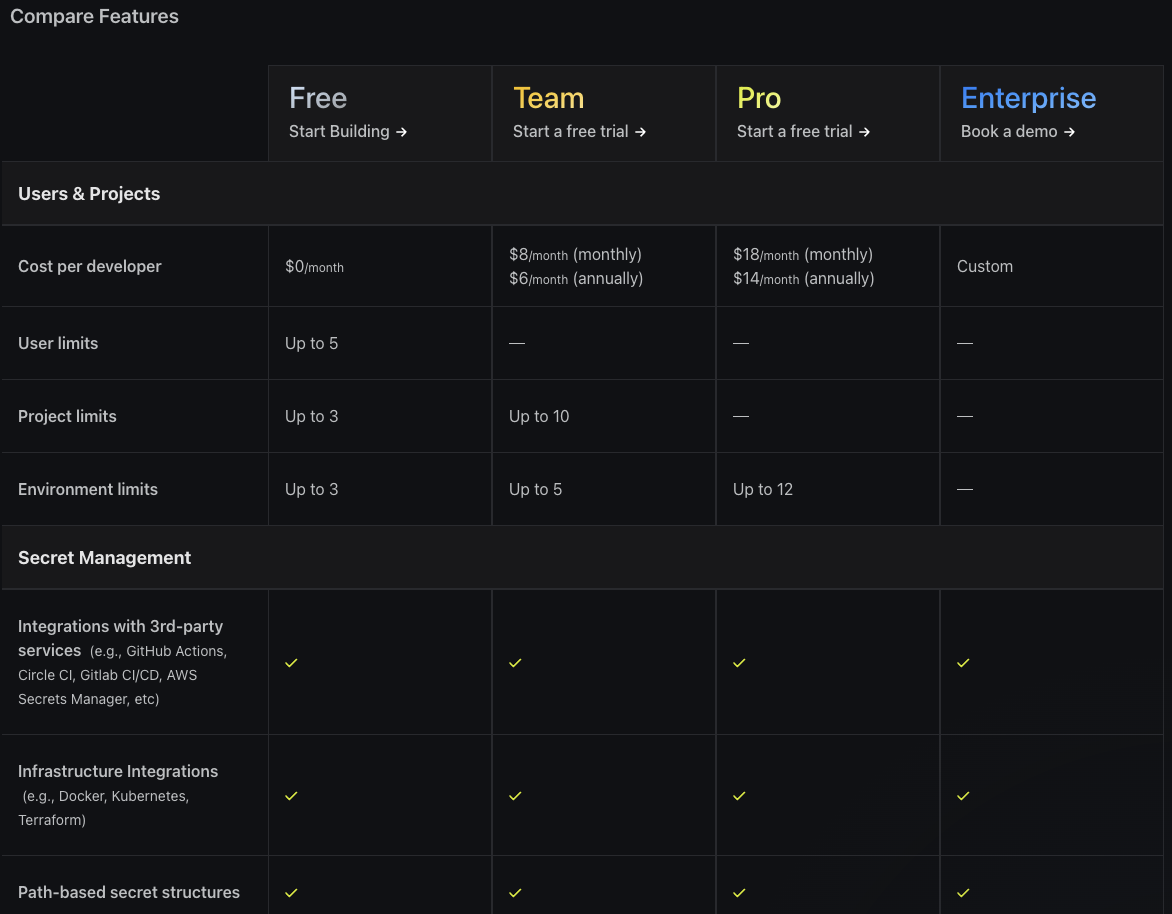Click Pro checkmark for Infrastructure Integrations
Image resolution: width=1172 pixels, height=914 pixels.
click(x=739, y=796)
